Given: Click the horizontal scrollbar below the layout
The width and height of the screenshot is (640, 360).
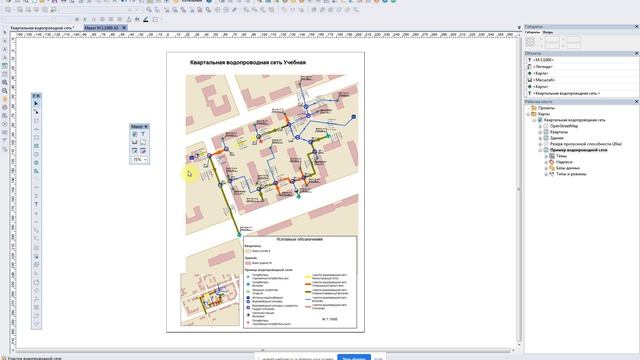Looking at the screenshot, I should [263, 350].
